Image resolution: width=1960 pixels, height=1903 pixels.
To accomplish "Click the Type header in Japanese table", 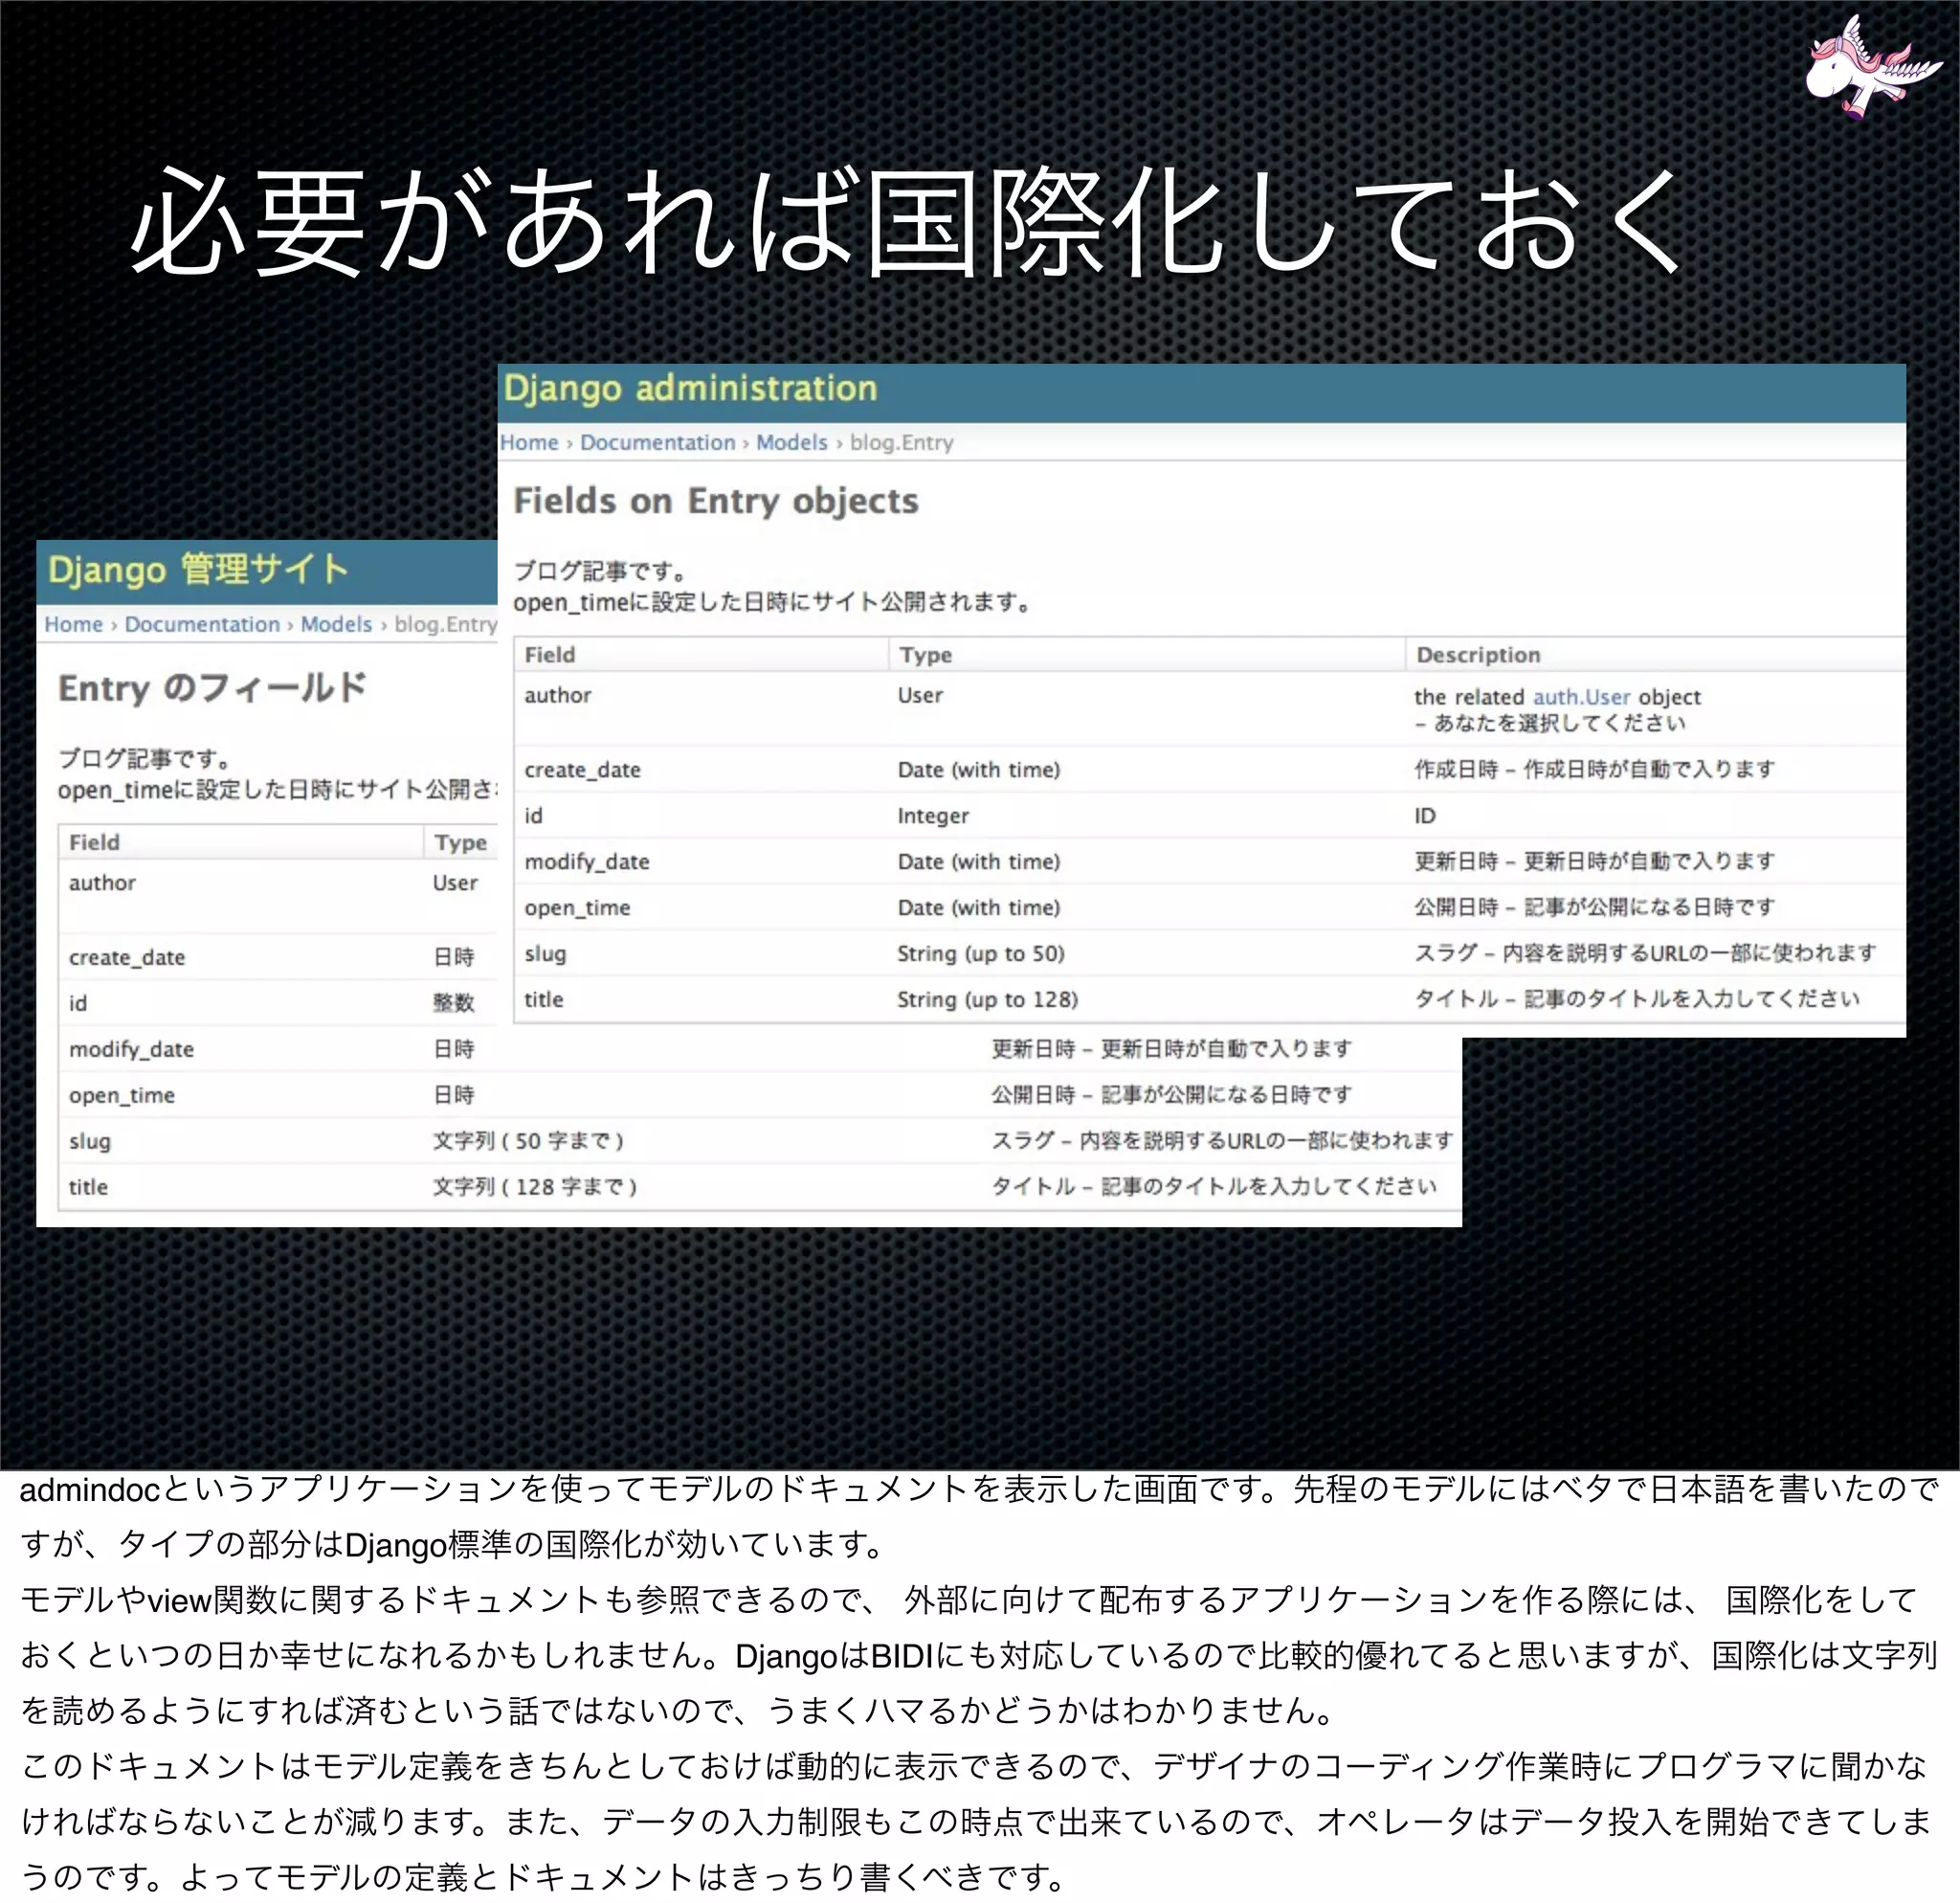I will (460, 843).
